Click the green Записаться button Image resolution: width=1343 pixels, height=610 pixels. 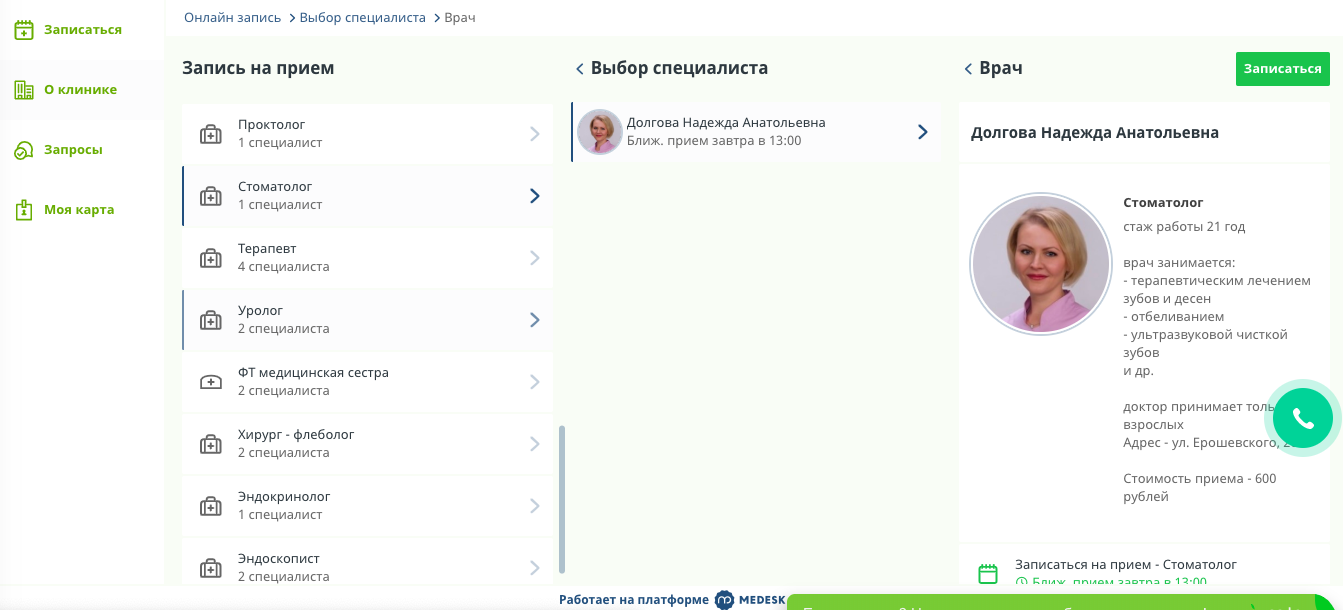tap(1283, 69)
